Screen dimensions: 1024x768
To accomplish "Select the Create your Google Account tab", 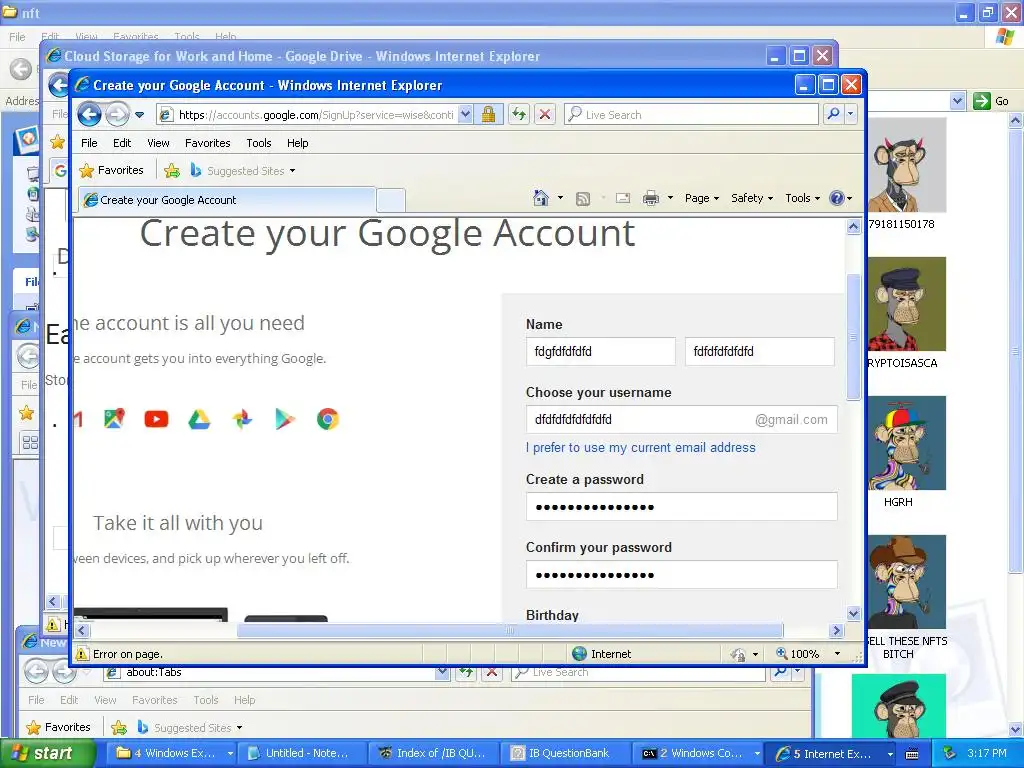I will pyautogui.click(x=227, y=200).
